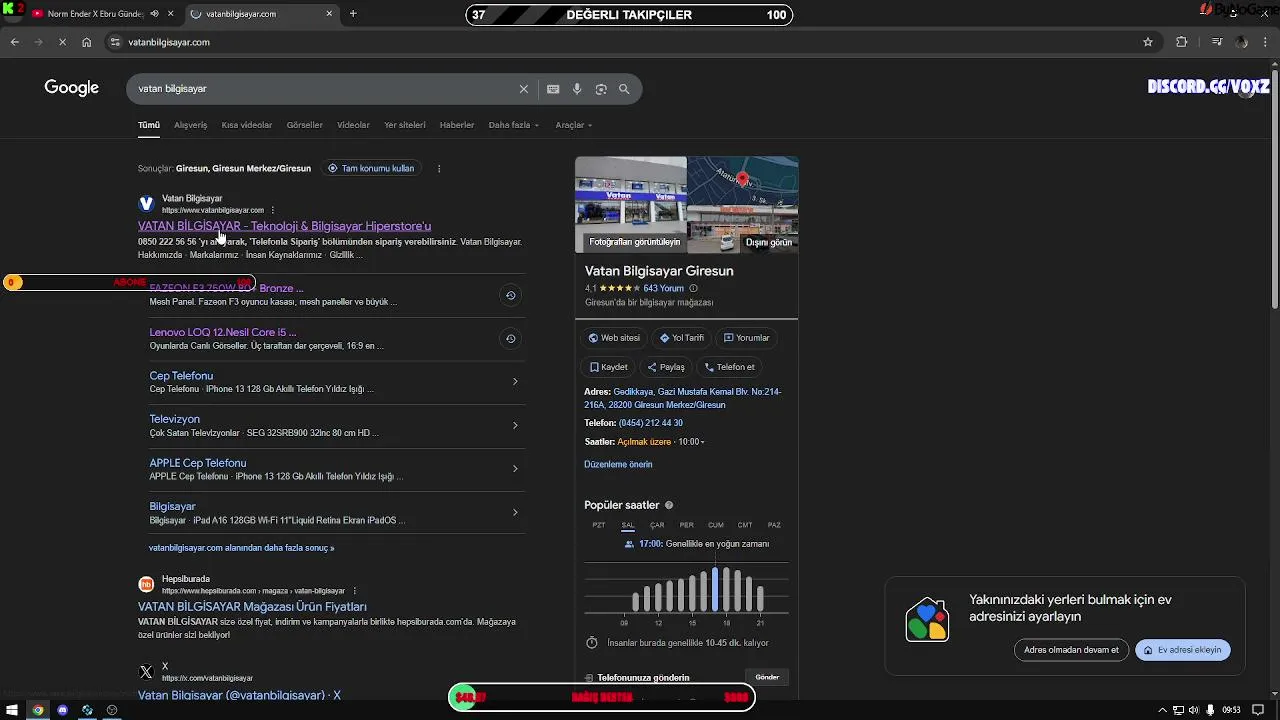
Task: Open the Windows Start menu
Action: (x=12, y=710)
